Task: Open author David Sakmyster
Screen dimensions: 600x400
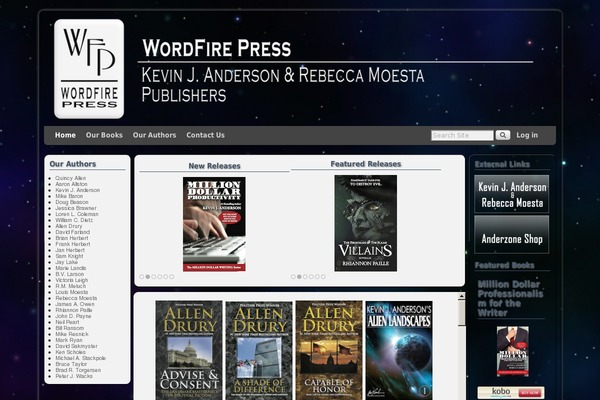Action: [x=76, y=346]
